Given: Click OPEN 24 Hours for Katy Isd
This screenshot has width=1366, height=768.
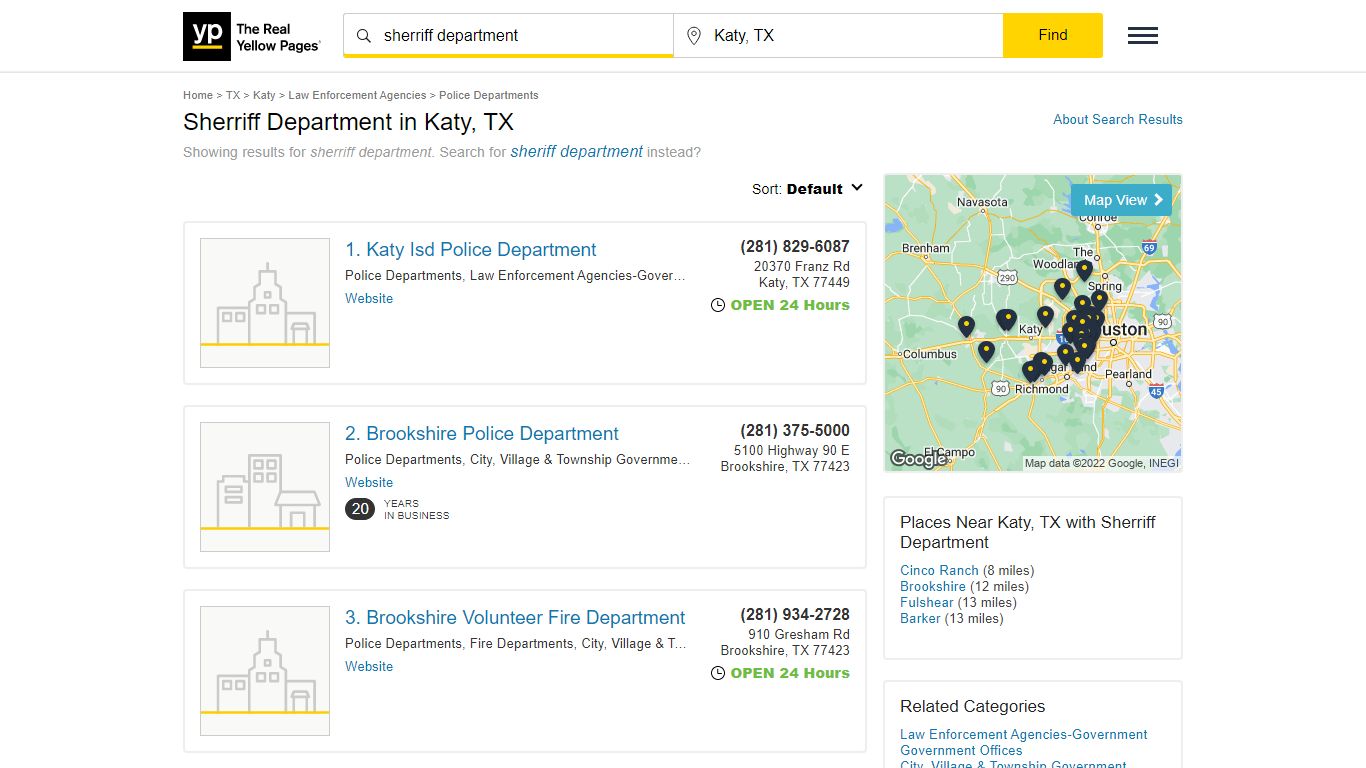Looking at the screenshot, I should point(790,305).
